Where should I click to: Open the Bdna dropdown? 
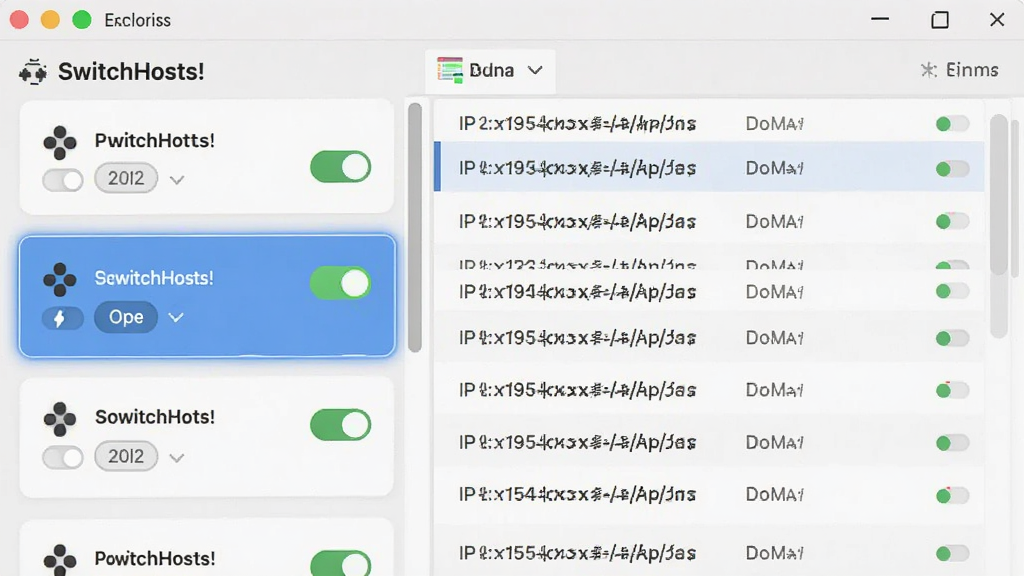(x=490, y=71)
